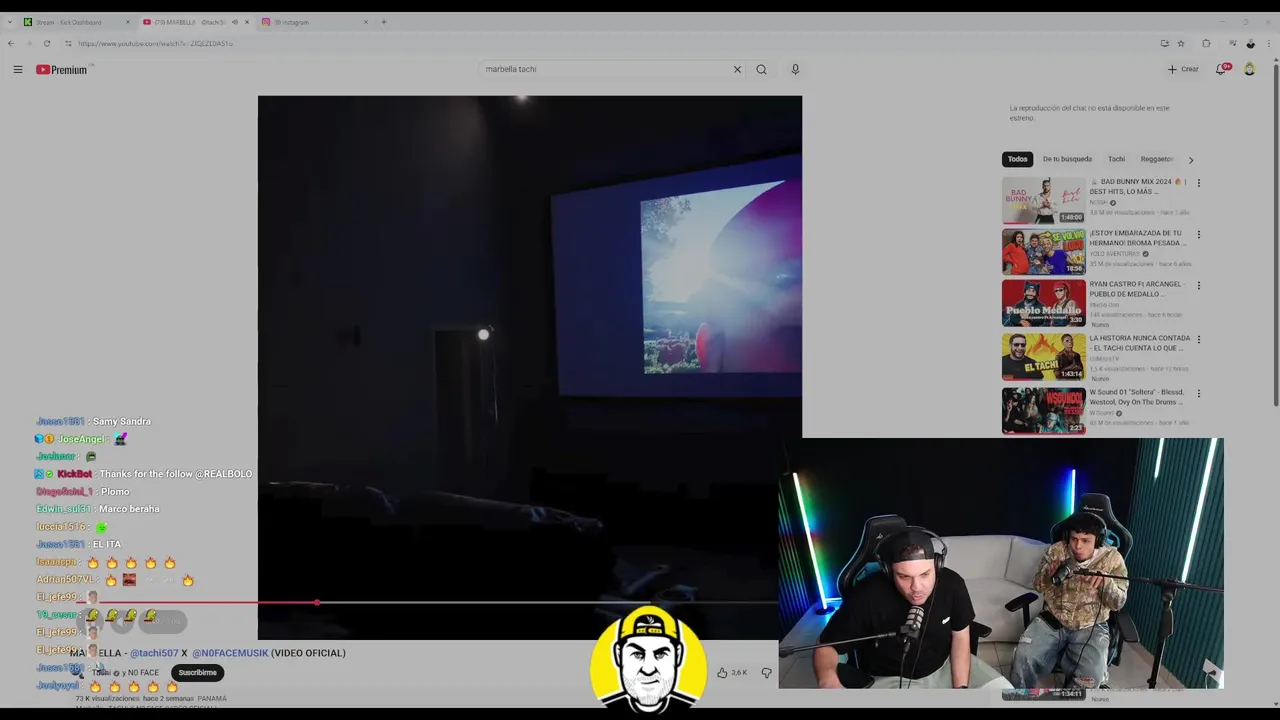1280x720 pixels.
Task: Close the Instagram tab
Action: tap(366, 22)
